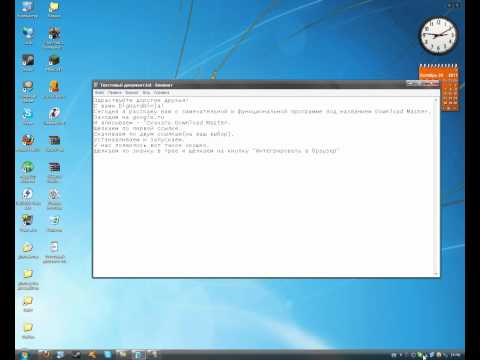Select the text document file icon on desktop
Screen dimensions: 480x360
coord(54,251)
